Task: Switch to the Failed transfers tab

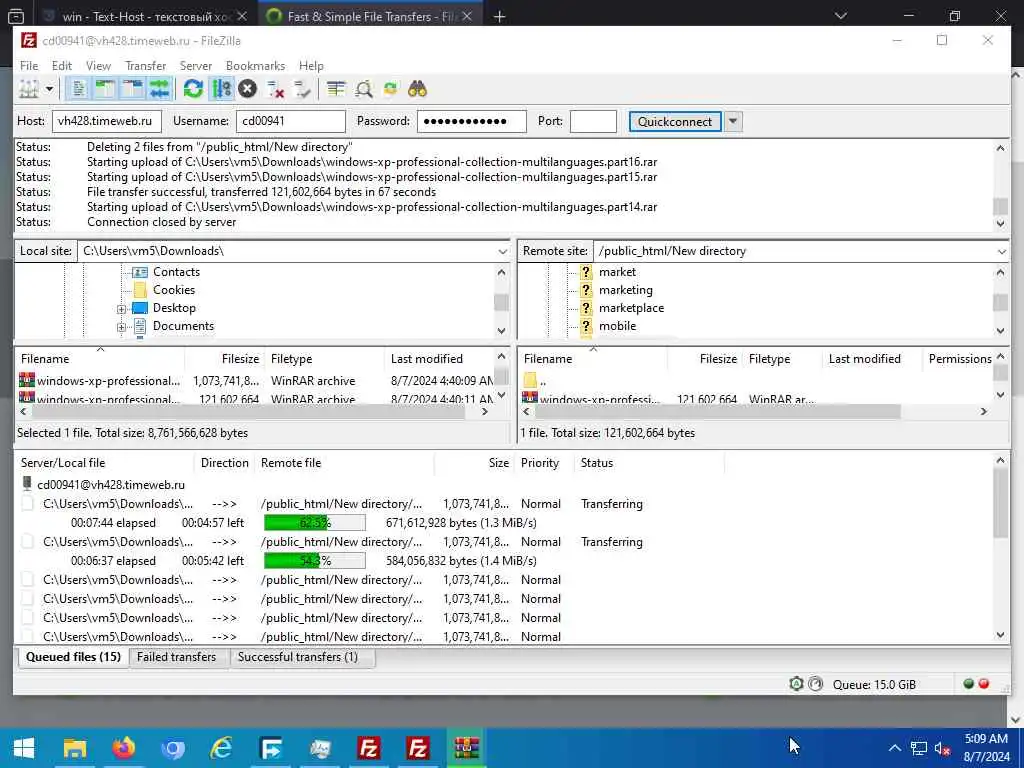Action: tap(176, 657)
